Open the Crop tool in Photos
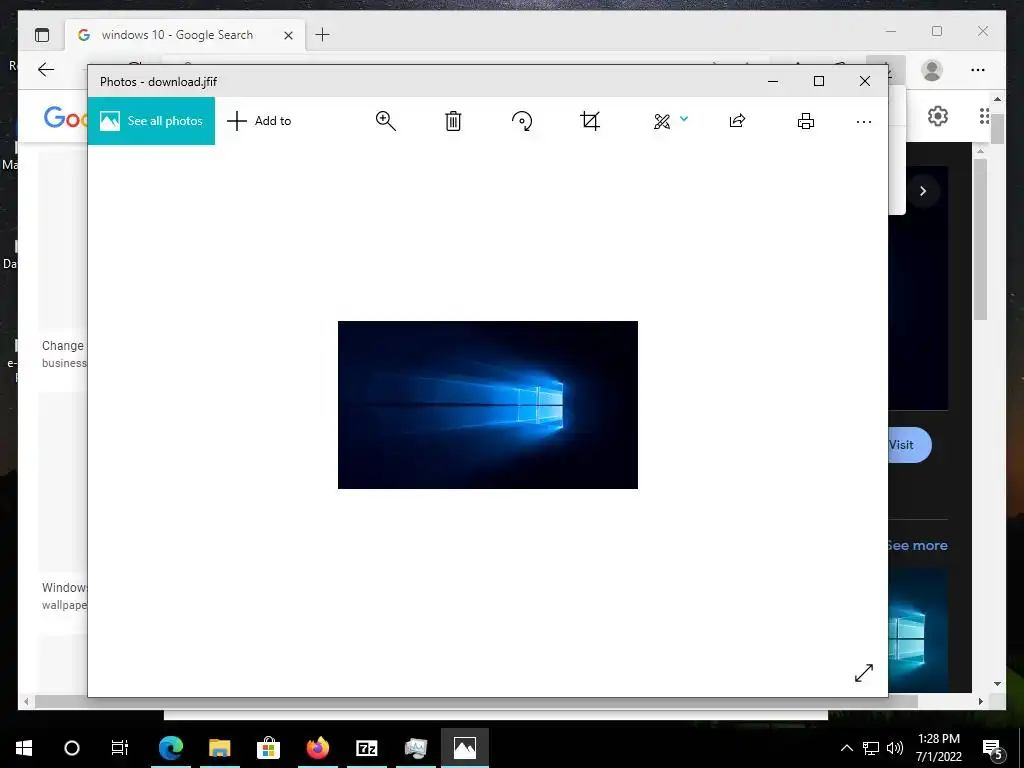1024x768 pixels. click(x=590, y=121)
